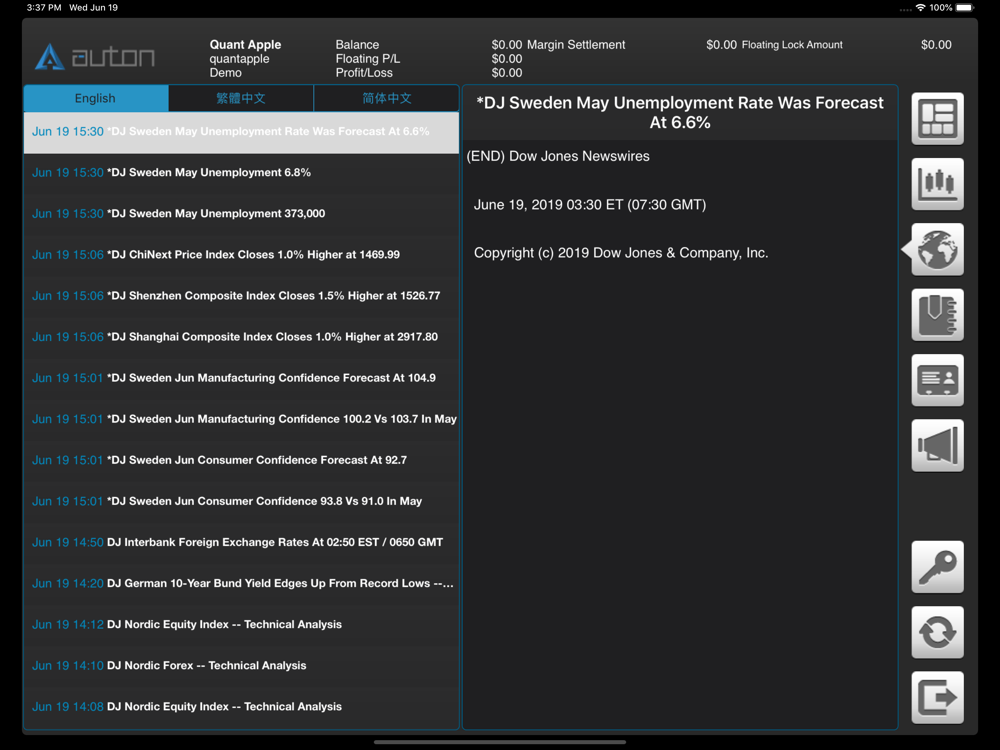1000x750 pixels.
Task: Click the logout exit arrow icon
Action: click(x=937, y=698)
